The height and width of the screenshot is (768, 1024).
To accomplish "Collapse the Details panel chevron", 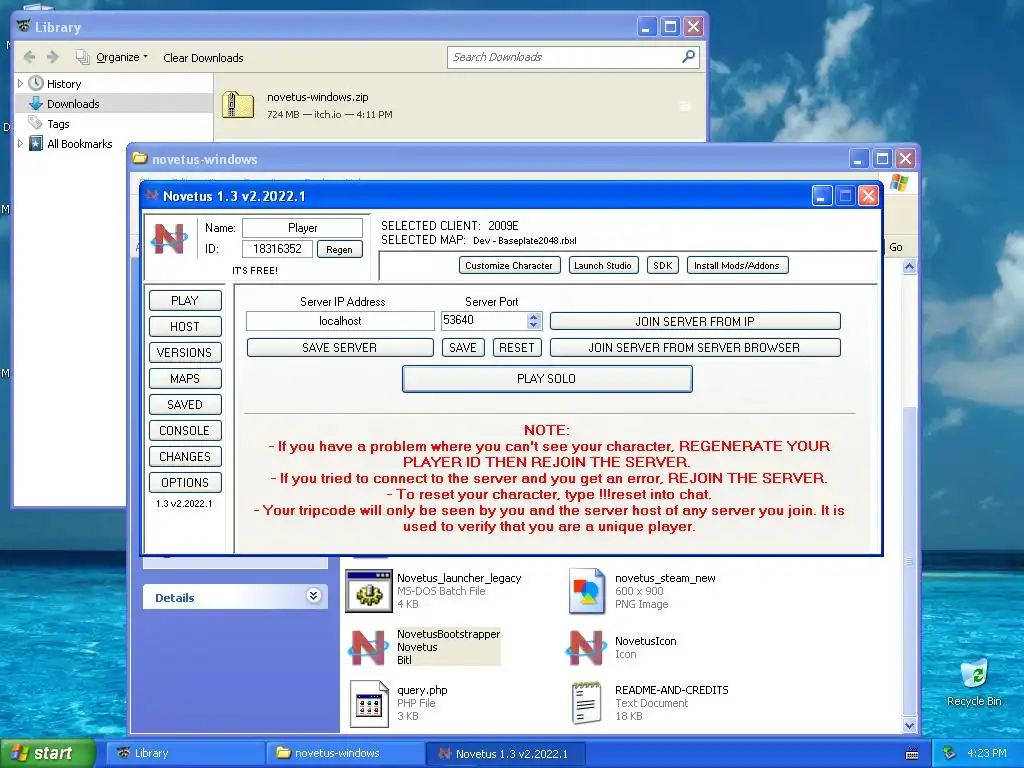I will 313,596.
